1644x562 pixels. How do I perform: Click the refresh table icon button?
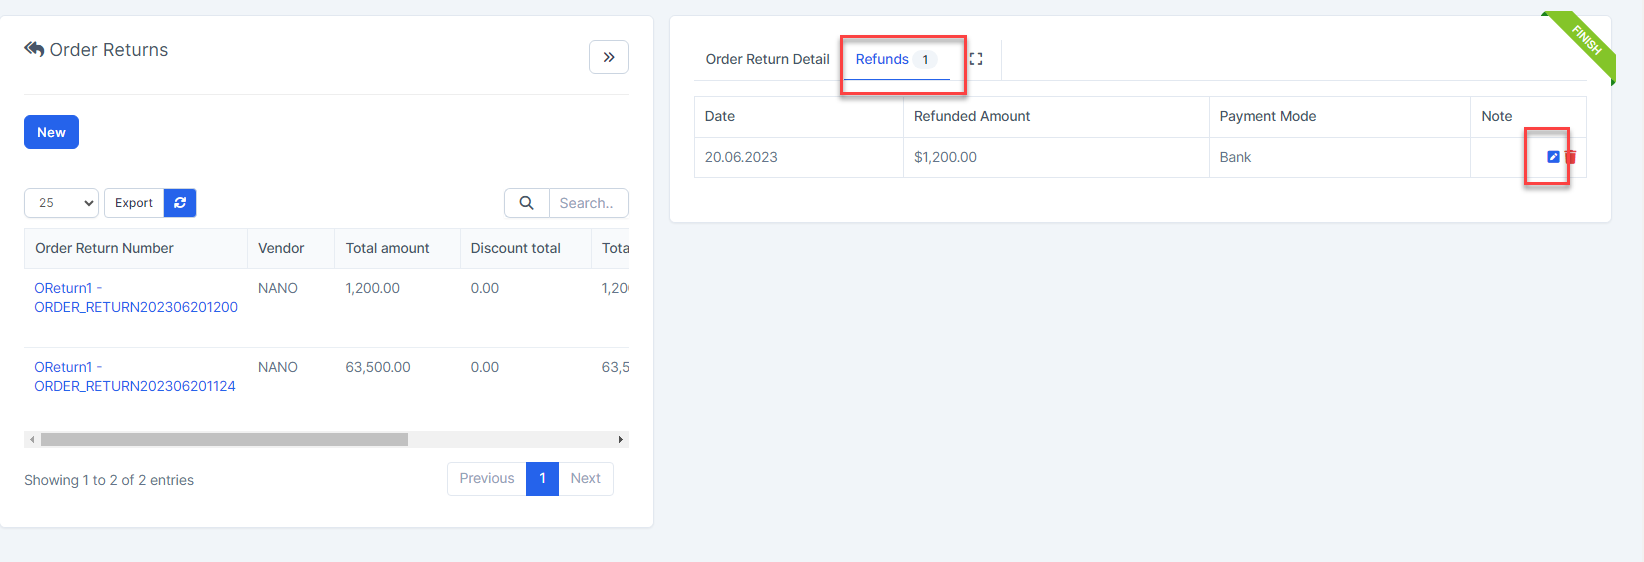click(180, 203)
